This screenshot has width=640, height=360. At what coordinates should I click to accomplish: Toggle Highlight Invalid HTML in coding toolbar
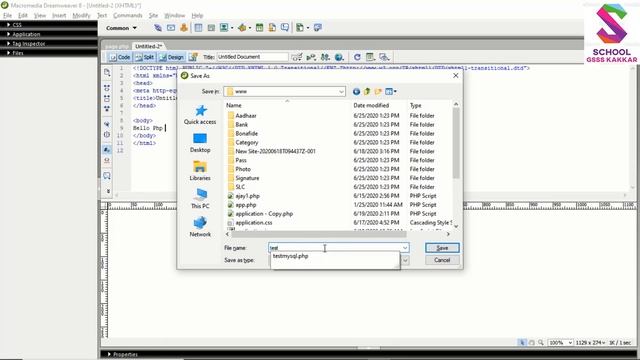[107, 160]
